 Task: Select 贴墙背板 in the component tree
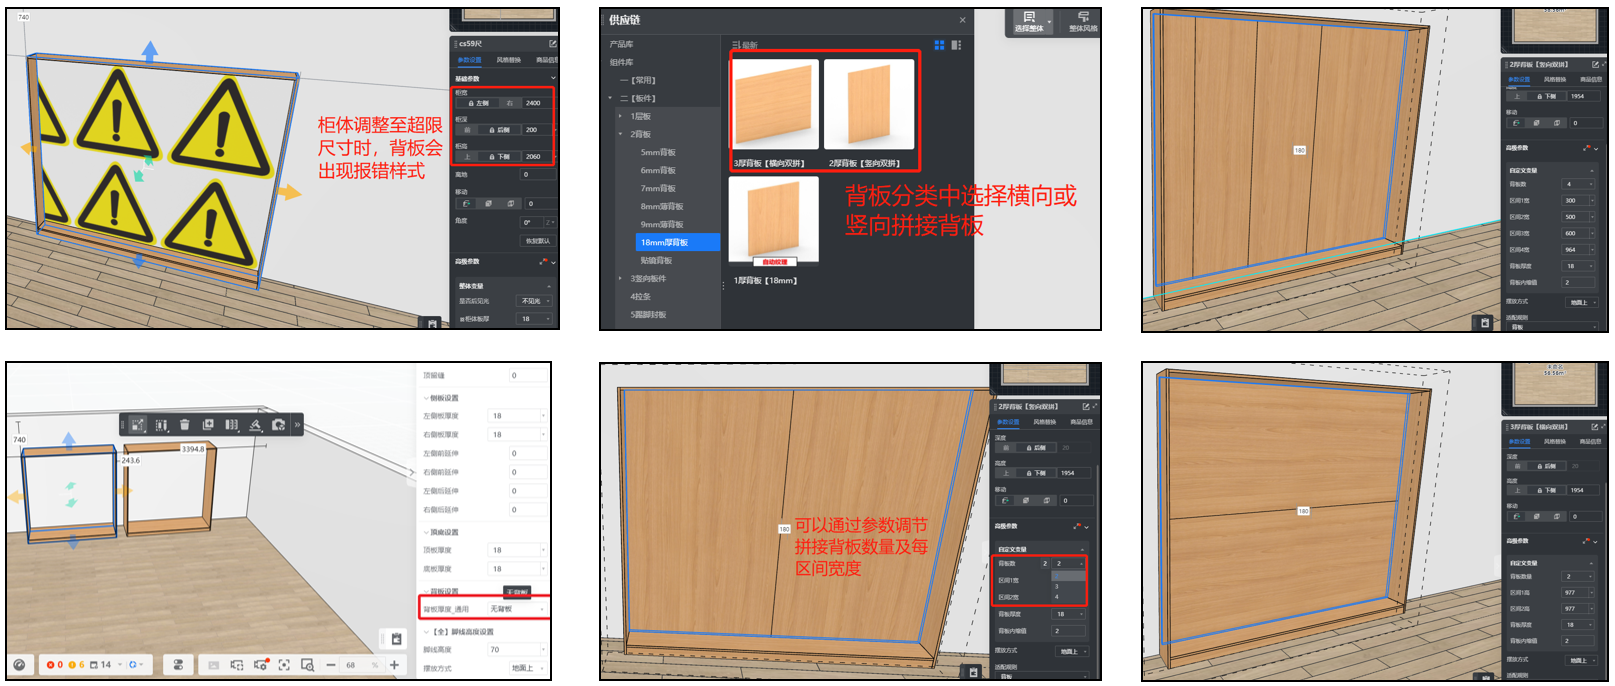[656, 260]
